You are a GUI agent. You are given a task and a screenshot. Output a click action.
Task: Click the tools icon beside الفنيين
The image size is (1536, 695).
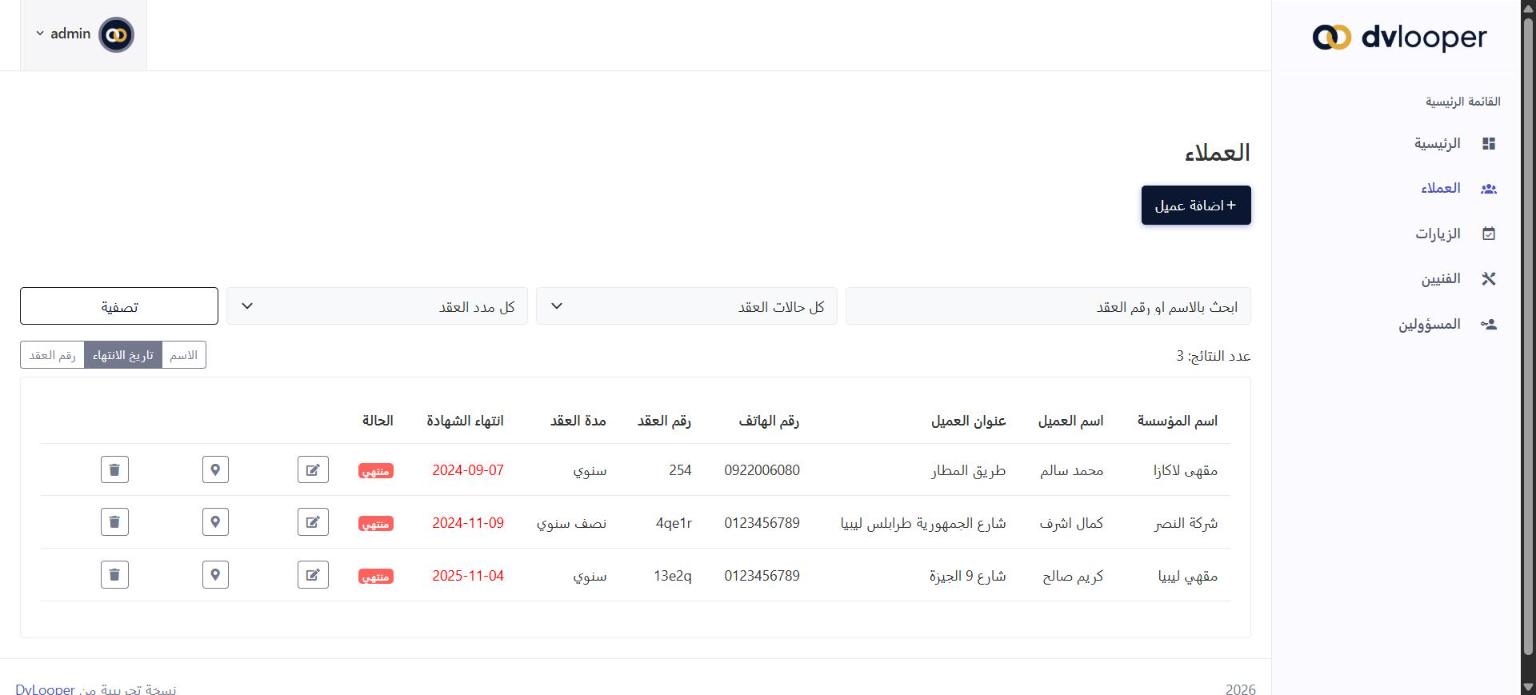pos(1488,279)
